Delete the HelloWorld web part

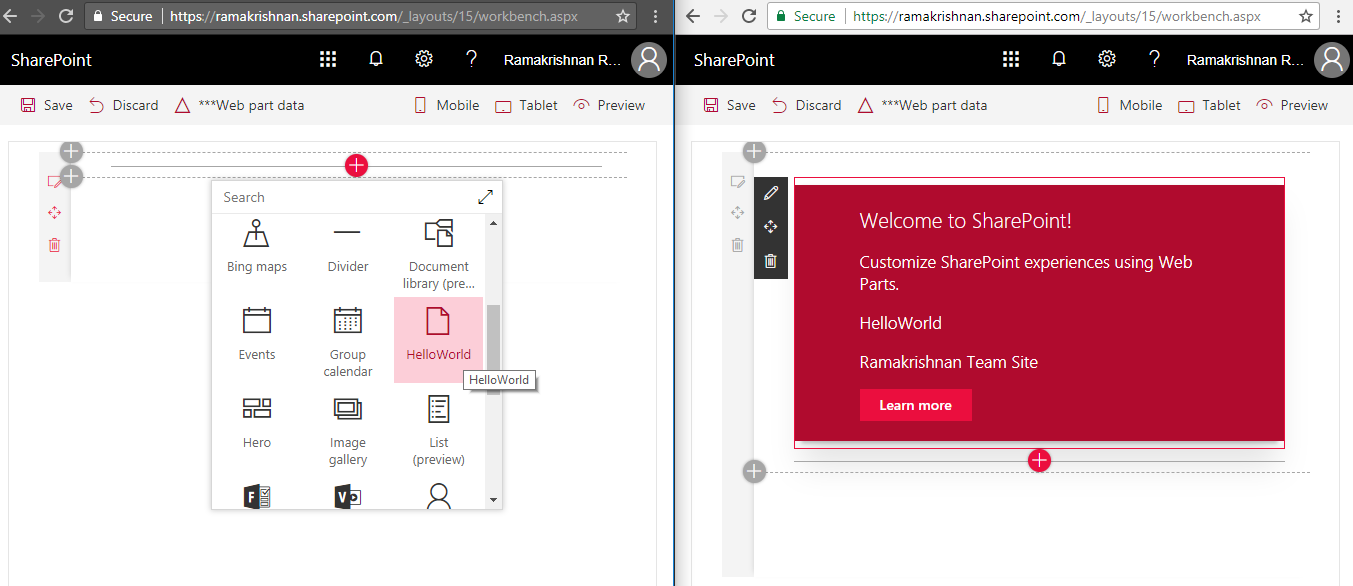point(770,261)
